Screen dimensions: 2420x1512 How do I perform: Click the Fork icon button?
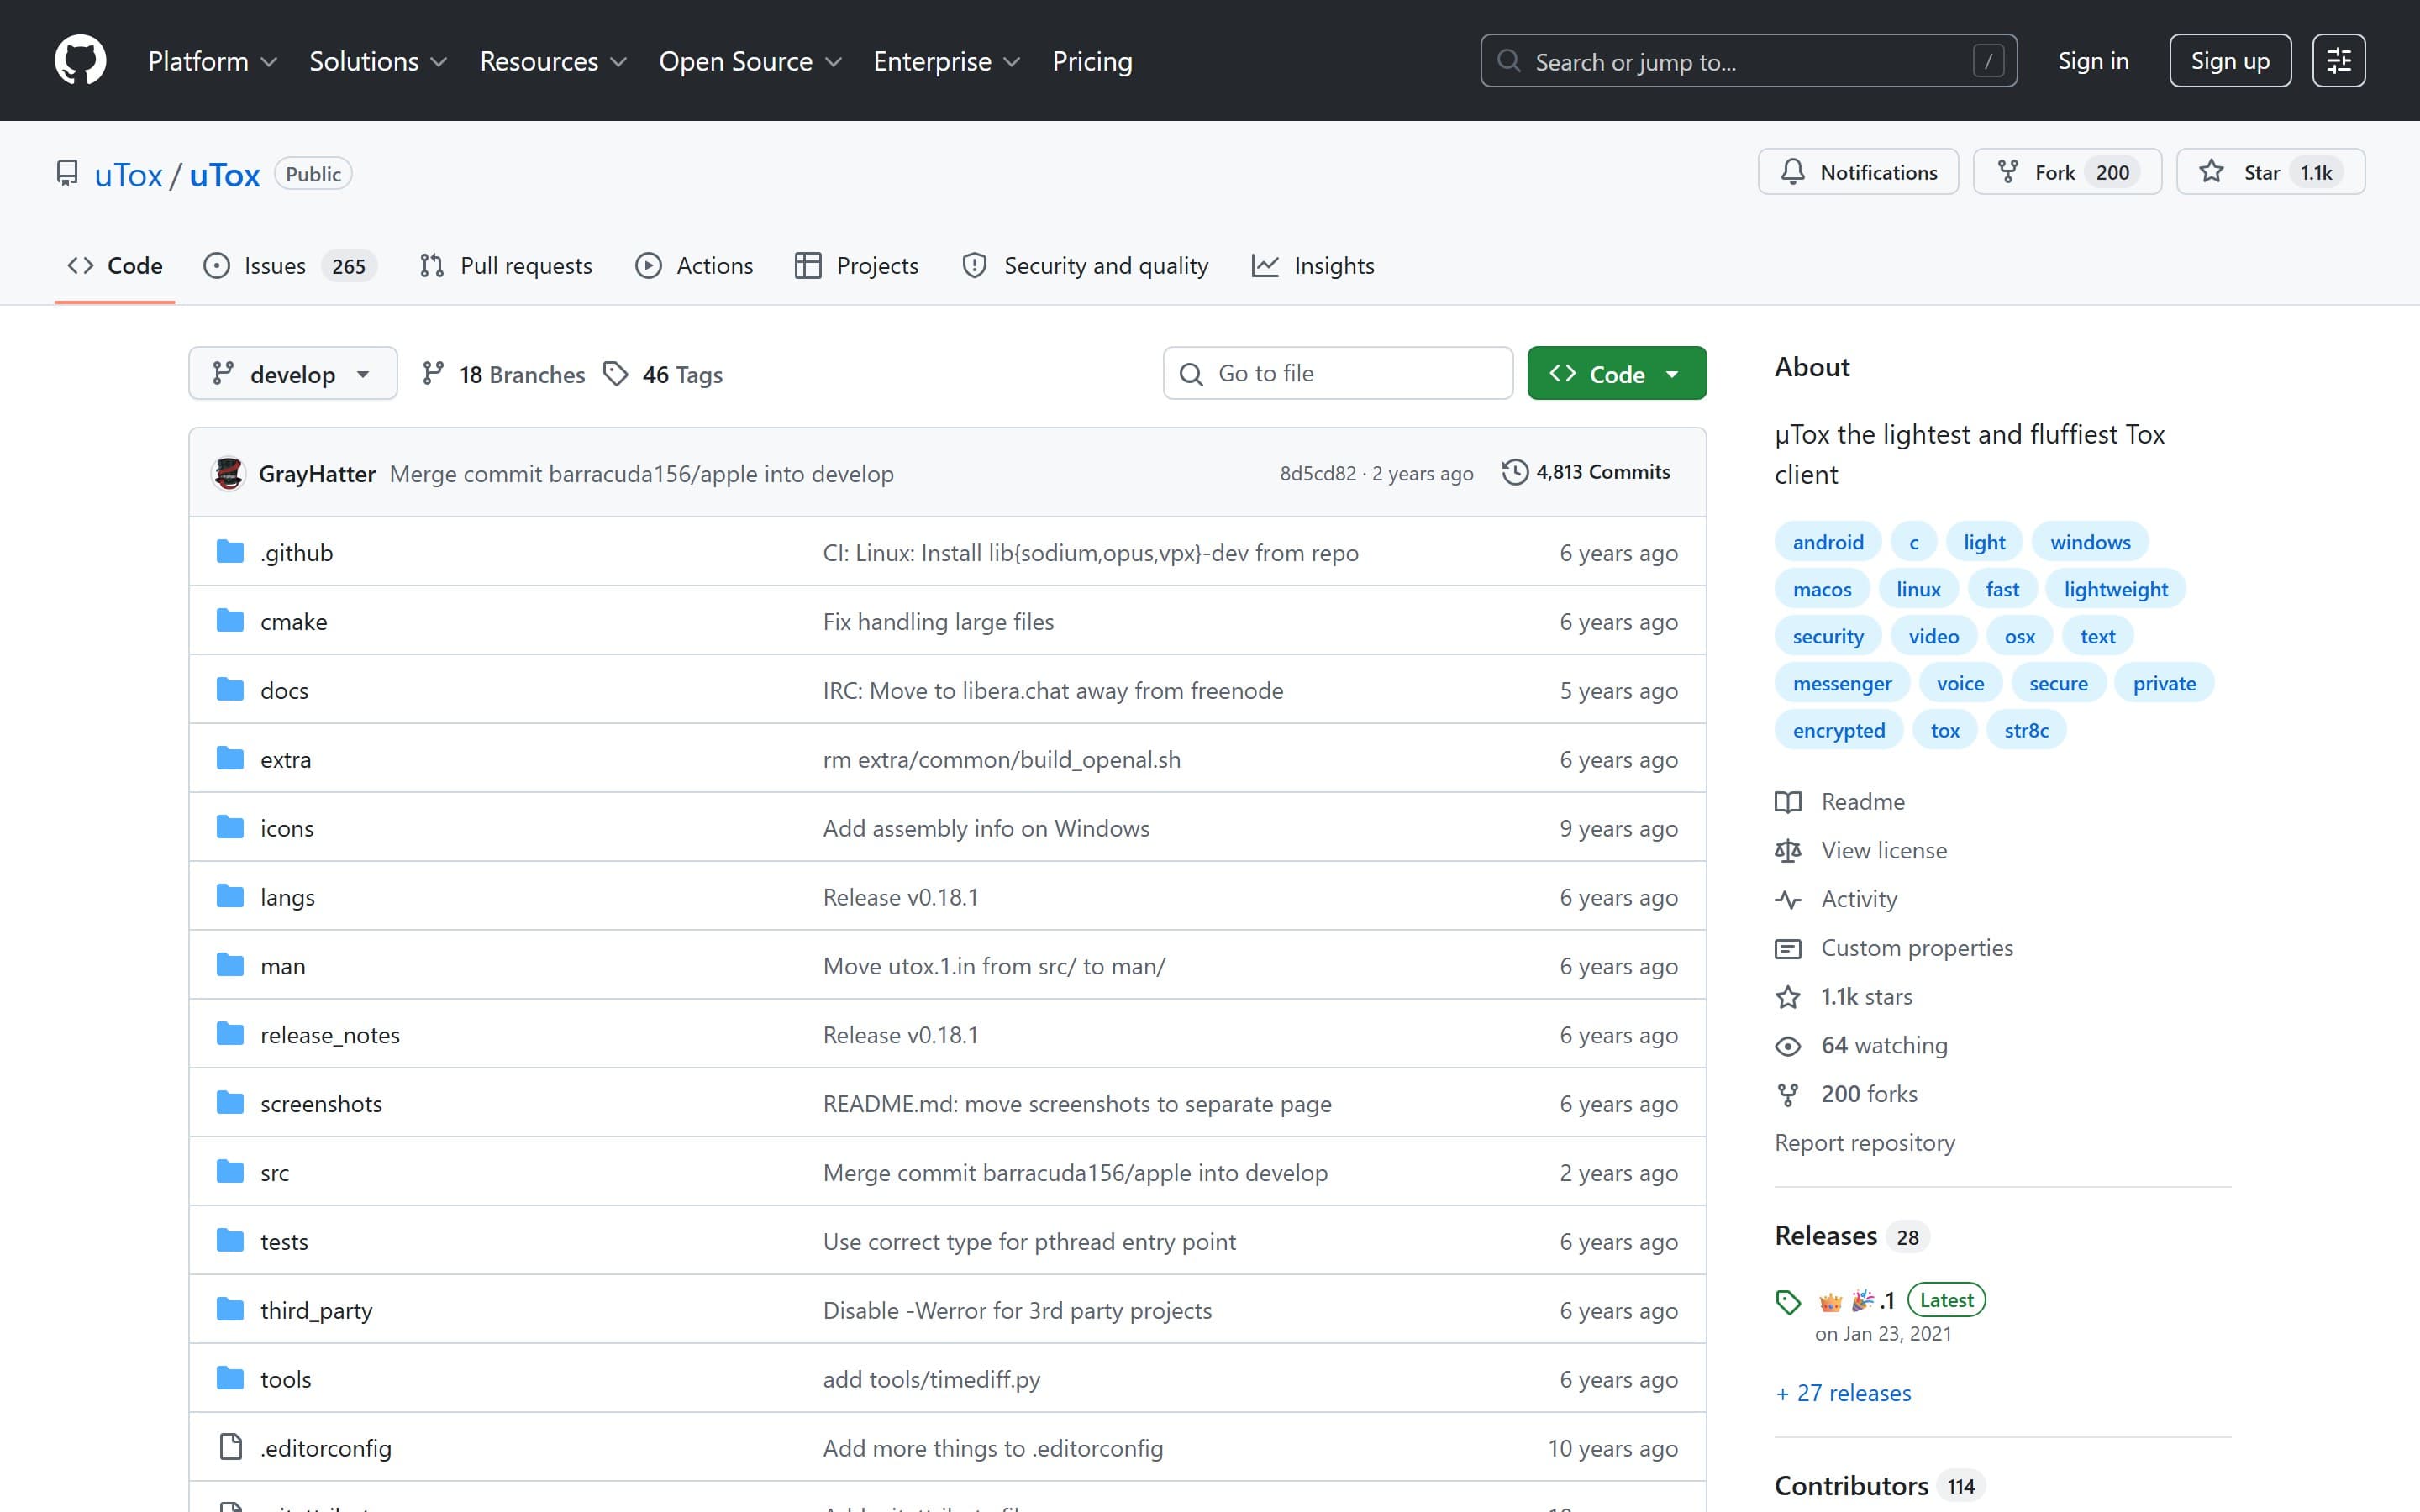(2007, 172)
